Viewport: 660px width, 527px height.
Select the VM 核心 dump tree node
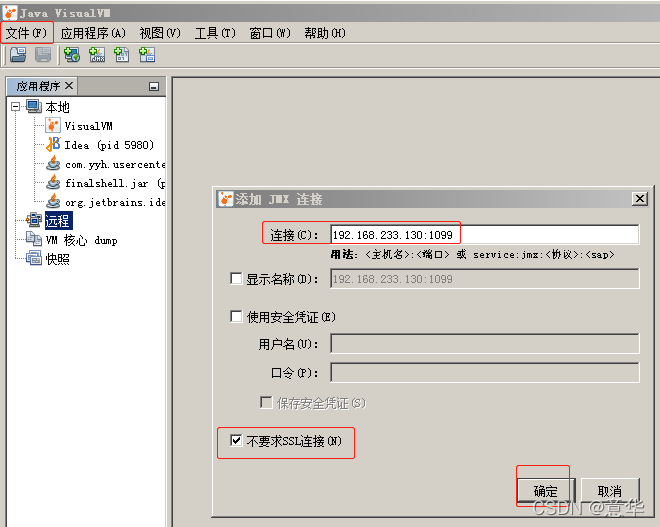click(x=81, y=240)
